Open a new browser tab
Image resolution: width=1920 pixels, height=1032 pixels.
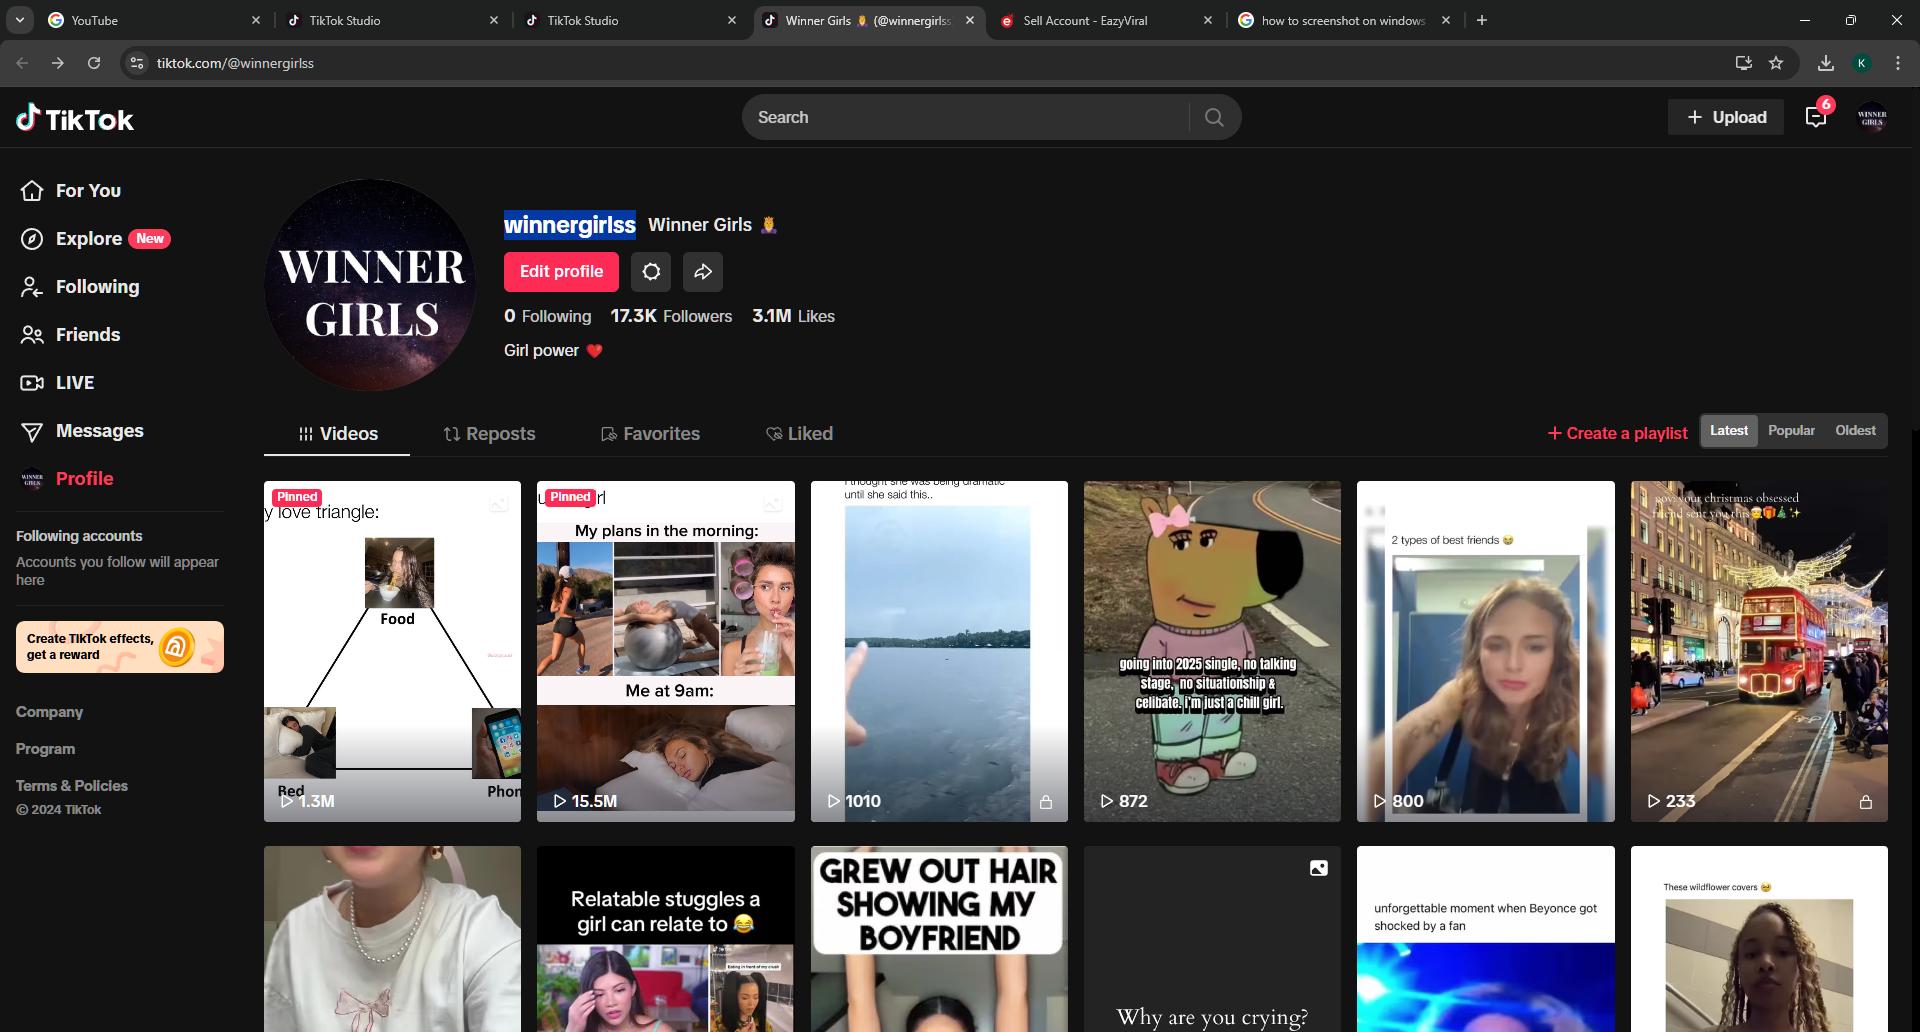click(1482, 20)
